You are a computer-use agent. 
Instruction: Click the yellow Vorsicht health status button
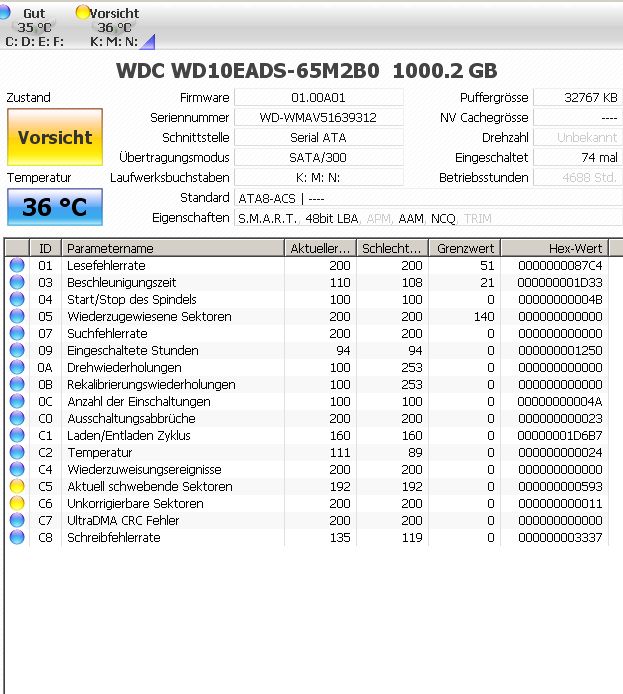[x=55, y=137]
